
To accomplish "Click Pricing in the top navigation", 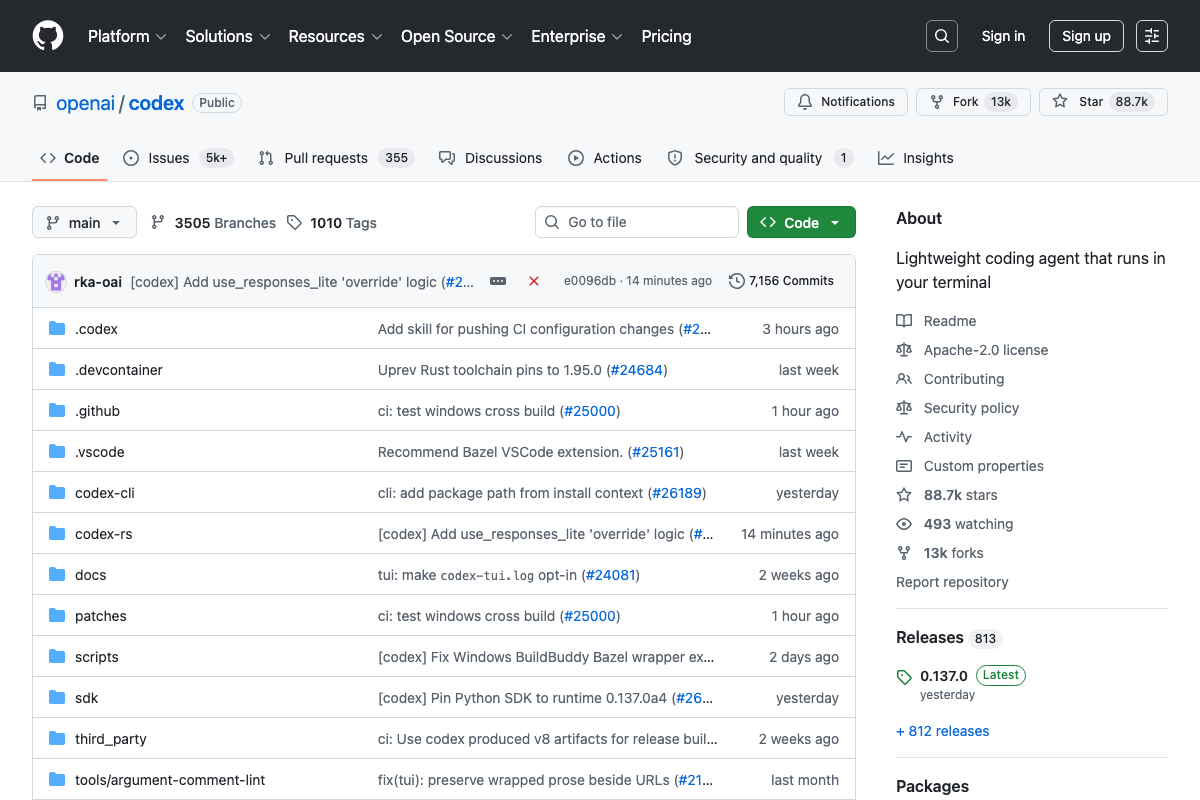I will (x=666, y=36).
